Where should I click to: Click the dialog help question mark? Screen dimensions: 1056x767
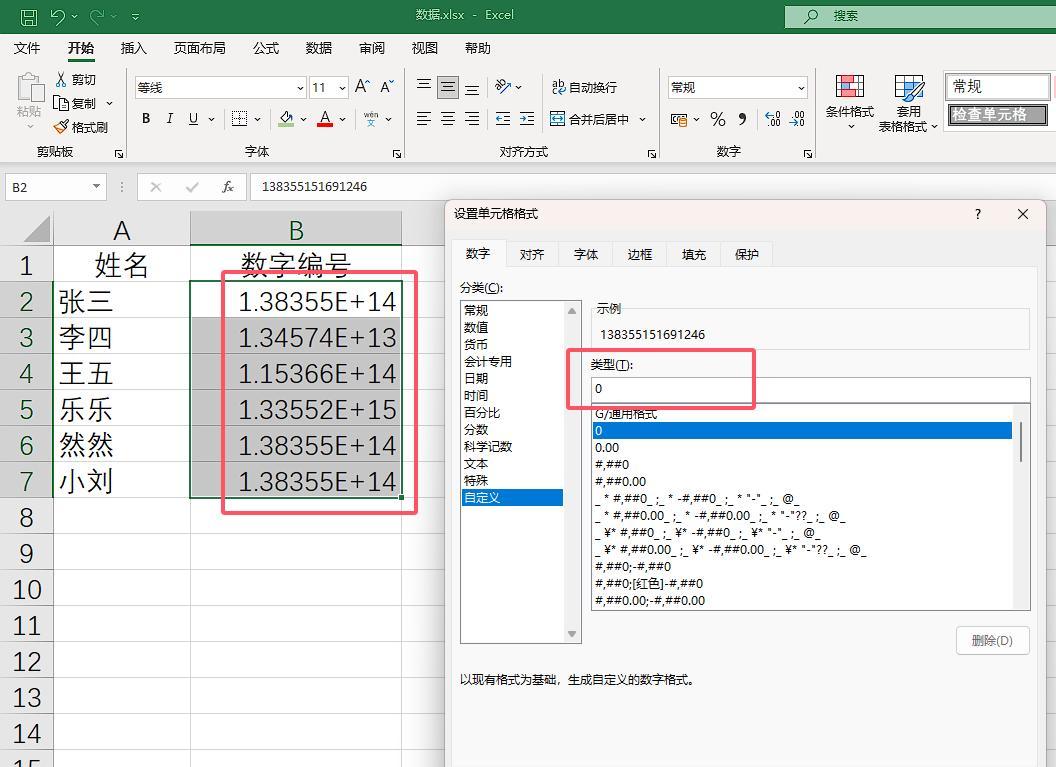(978, 214)
